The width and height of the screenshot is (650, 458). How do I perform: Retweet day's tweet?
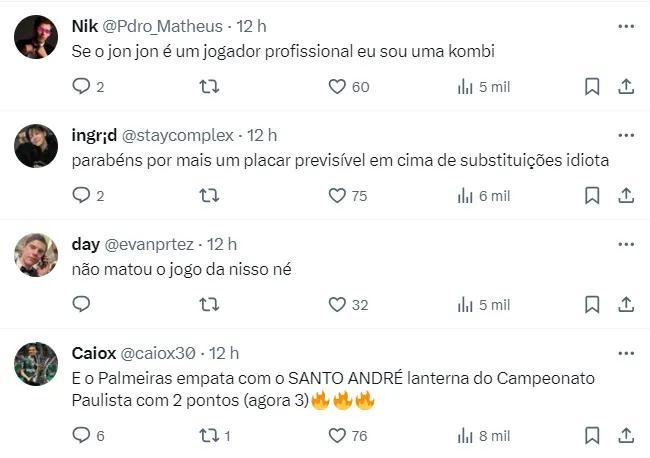(210, 305)
